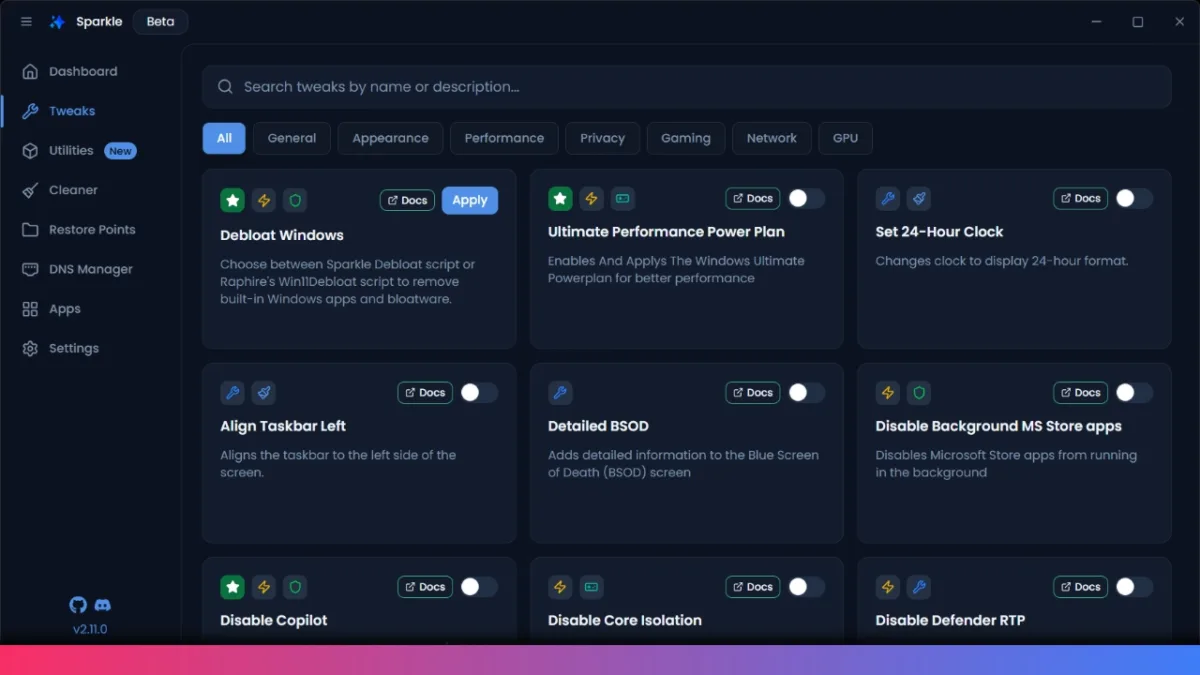Apply the Debloat Windows tweak
The image size is (1200, 675).
point(470,200)
